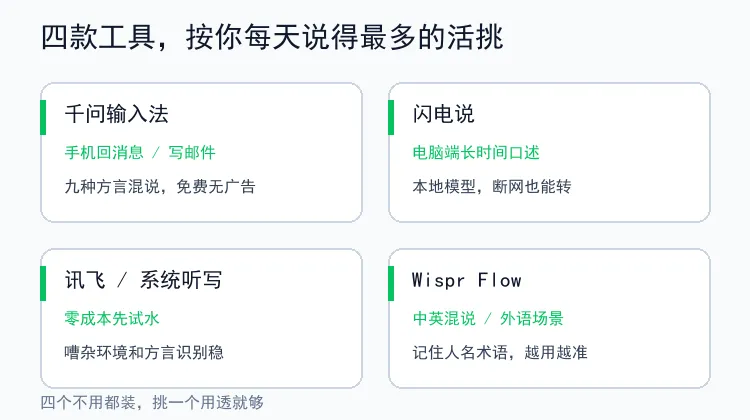Click the main heading 四款工具
Image resolution: width=750 pixels, height=420 pixels.
99,38
